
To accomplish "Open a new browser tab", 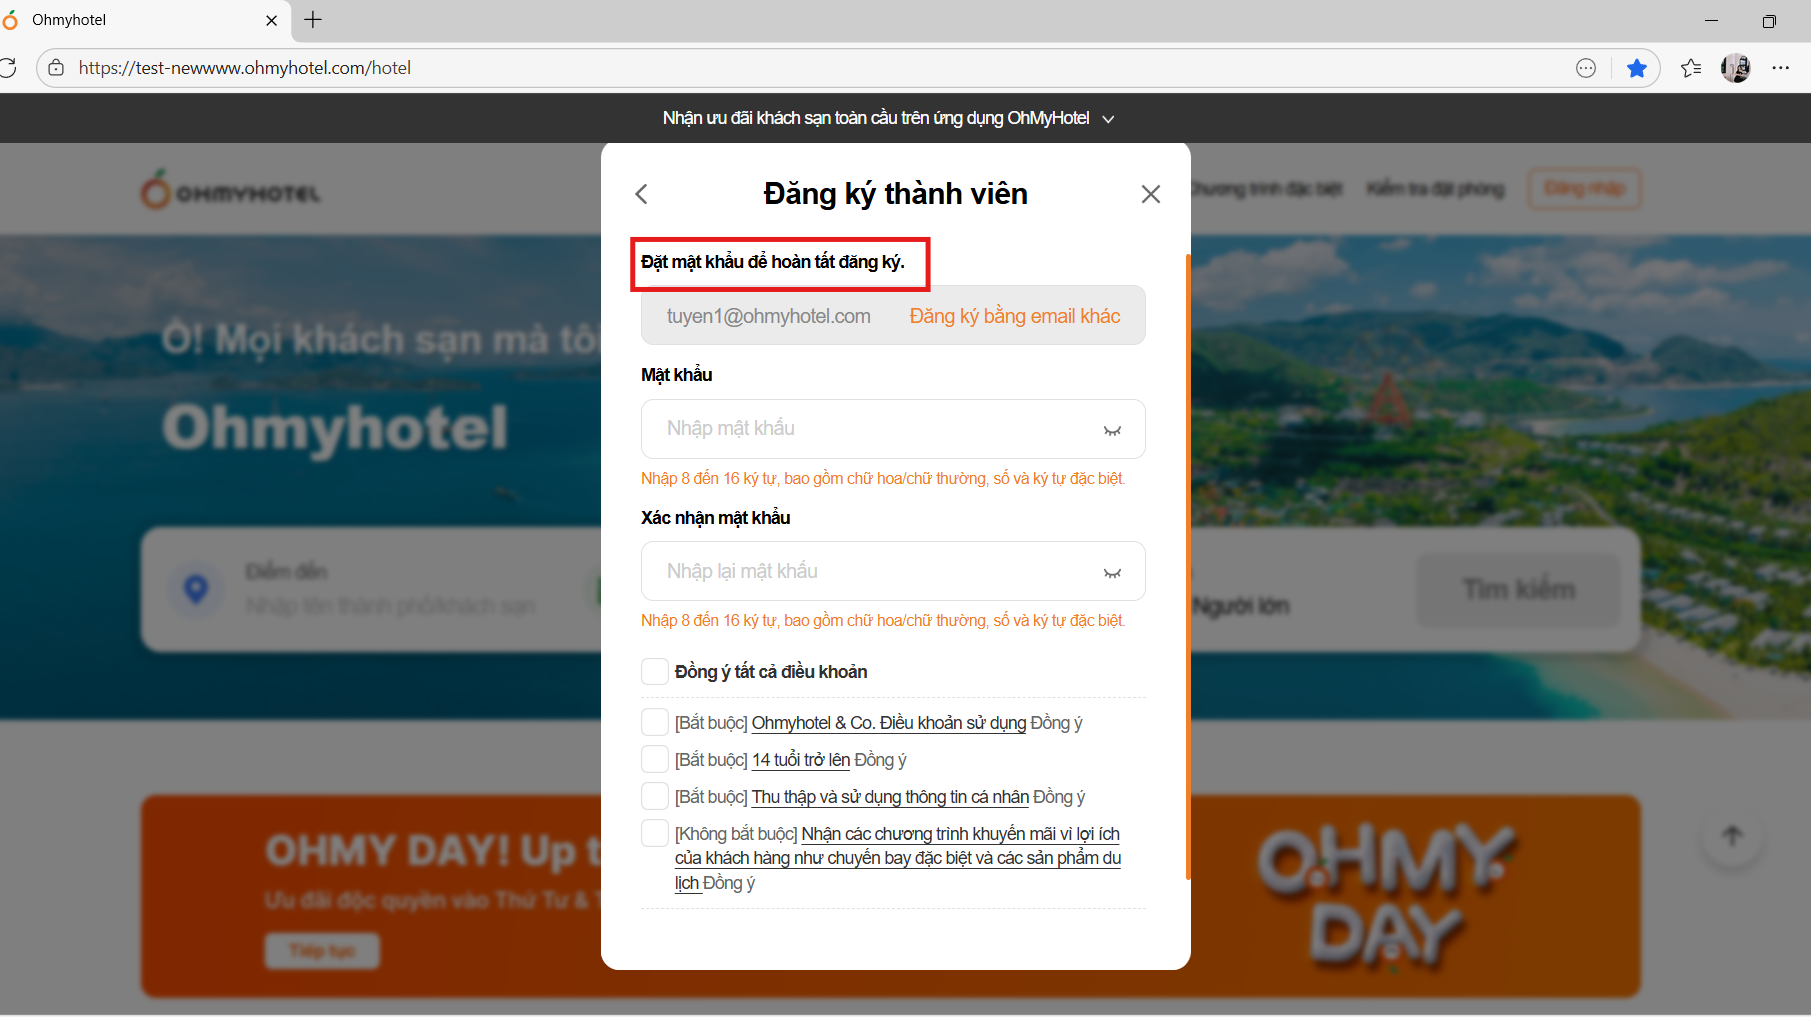I will 313,20.
